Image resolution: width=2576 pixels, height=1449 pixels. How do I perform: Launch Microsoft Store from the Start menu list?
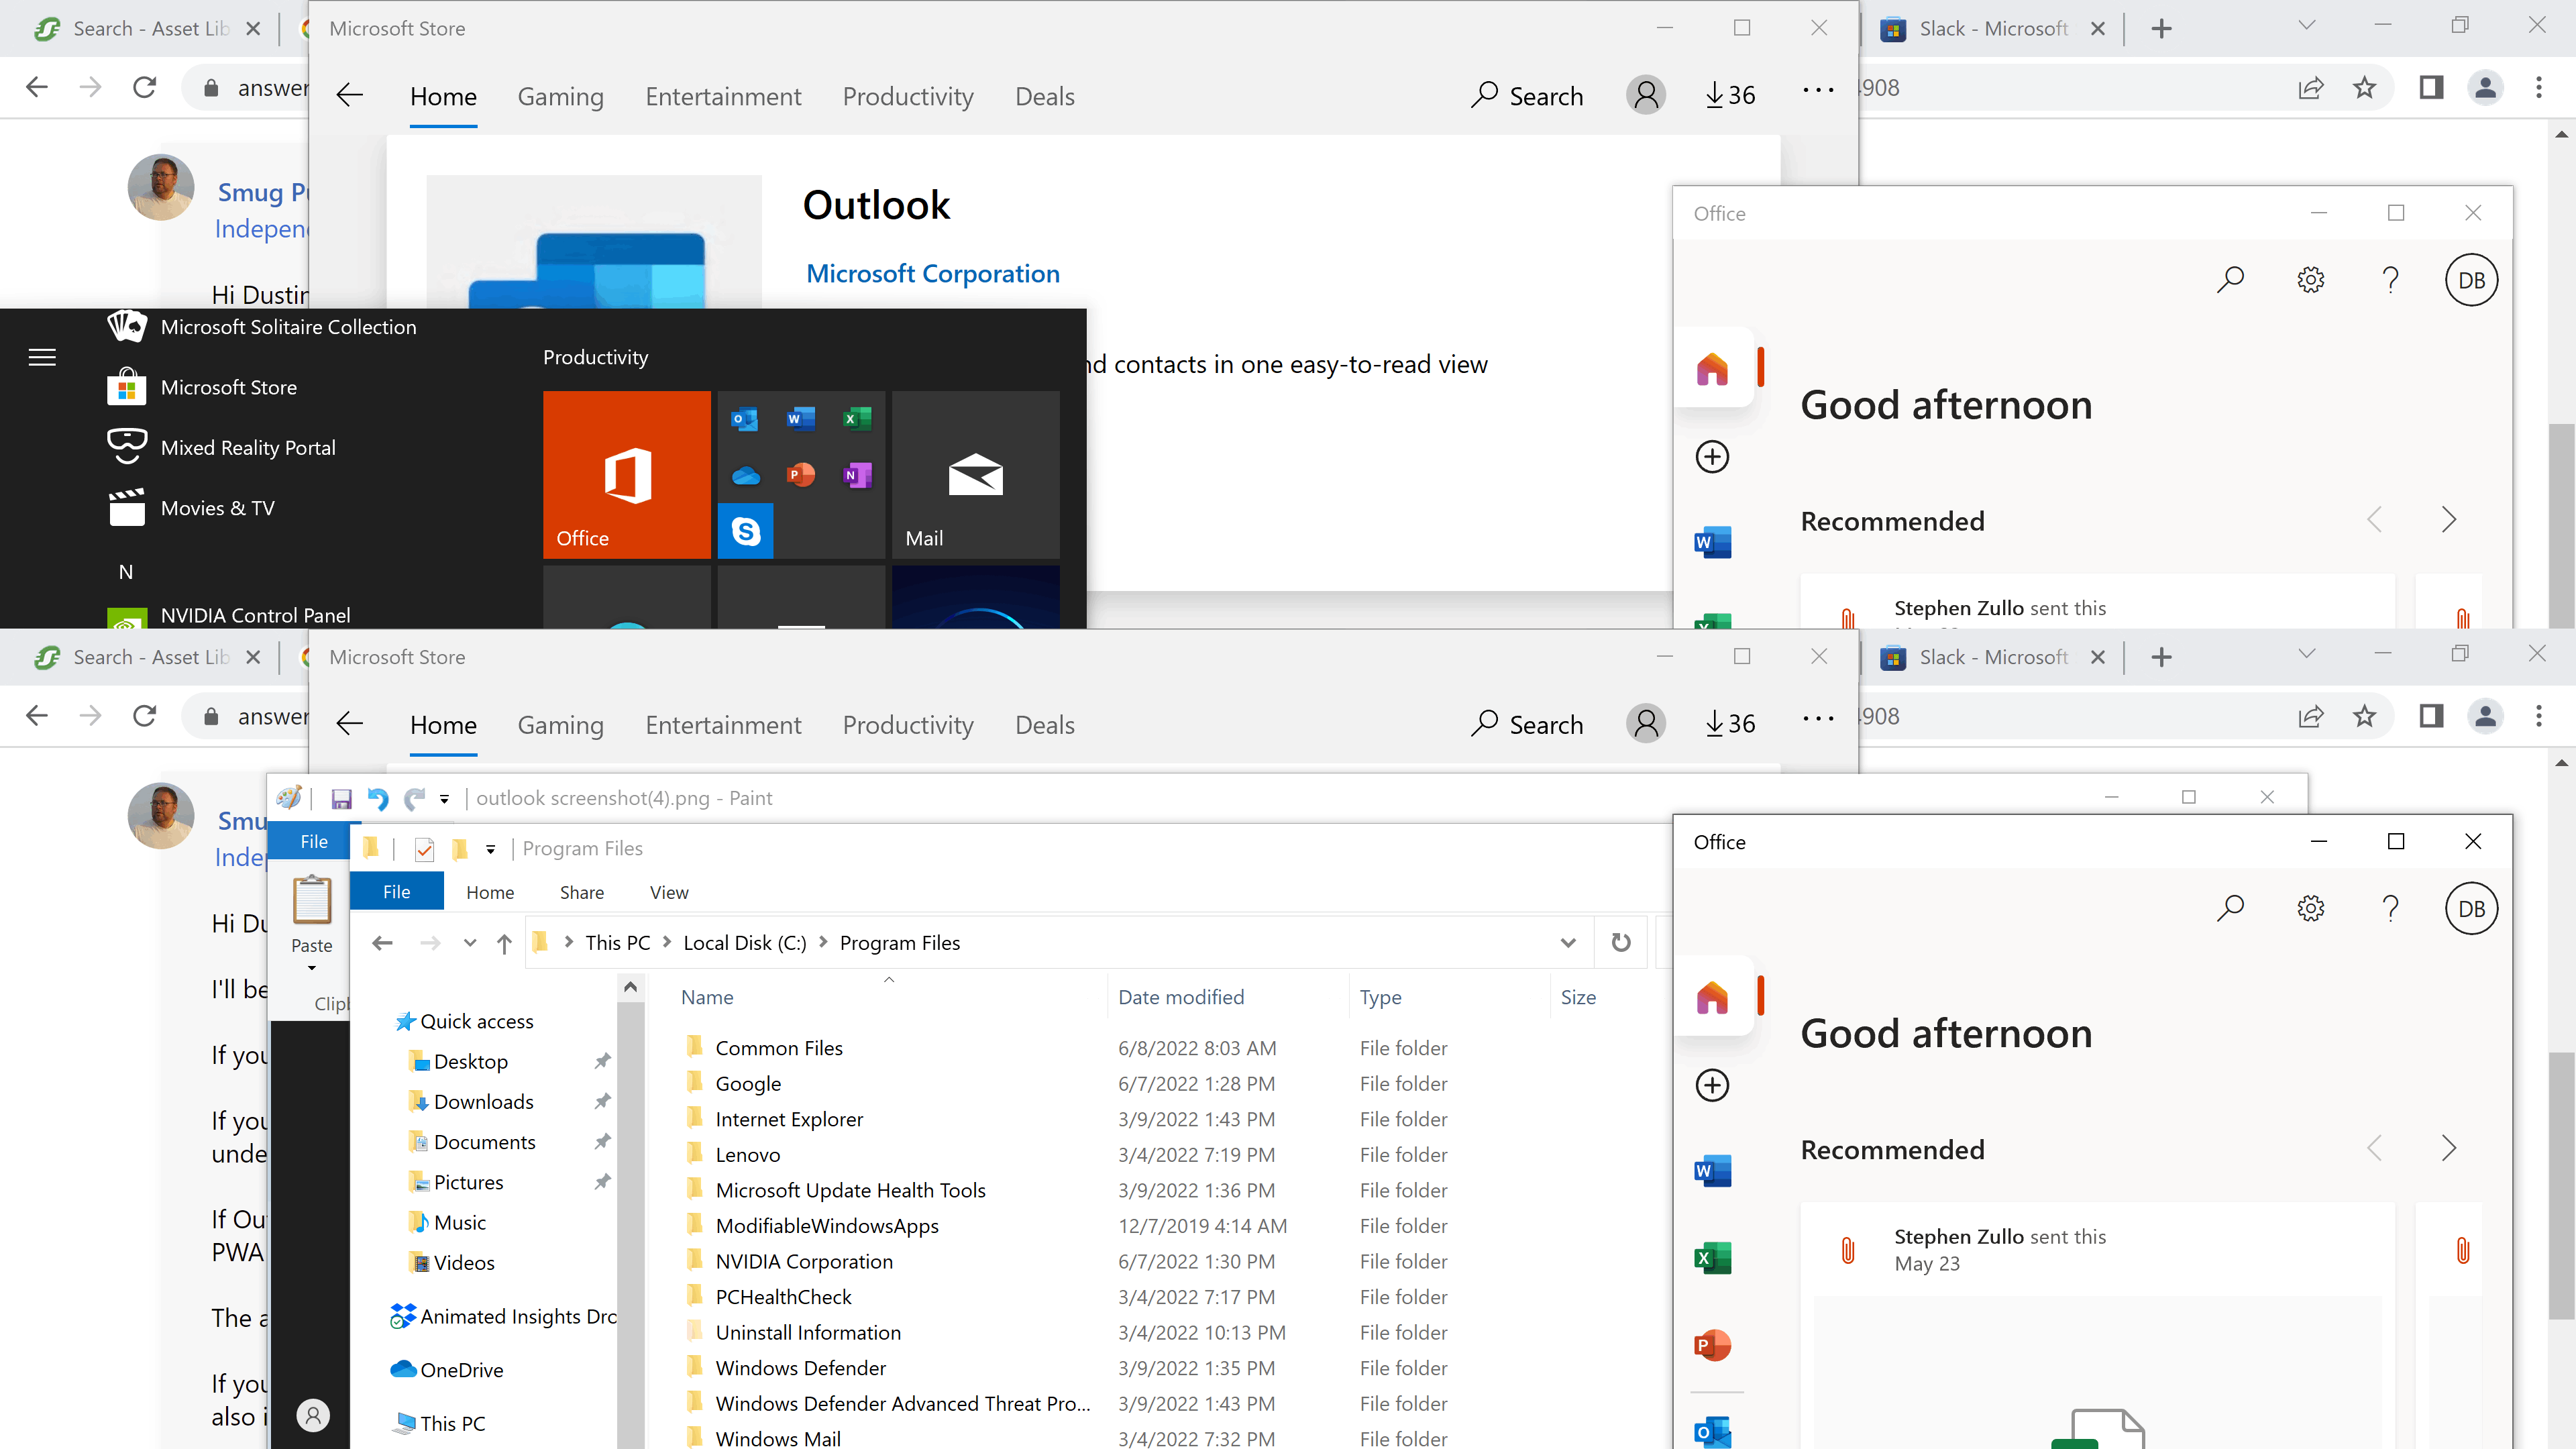click(x=229, y=387)
